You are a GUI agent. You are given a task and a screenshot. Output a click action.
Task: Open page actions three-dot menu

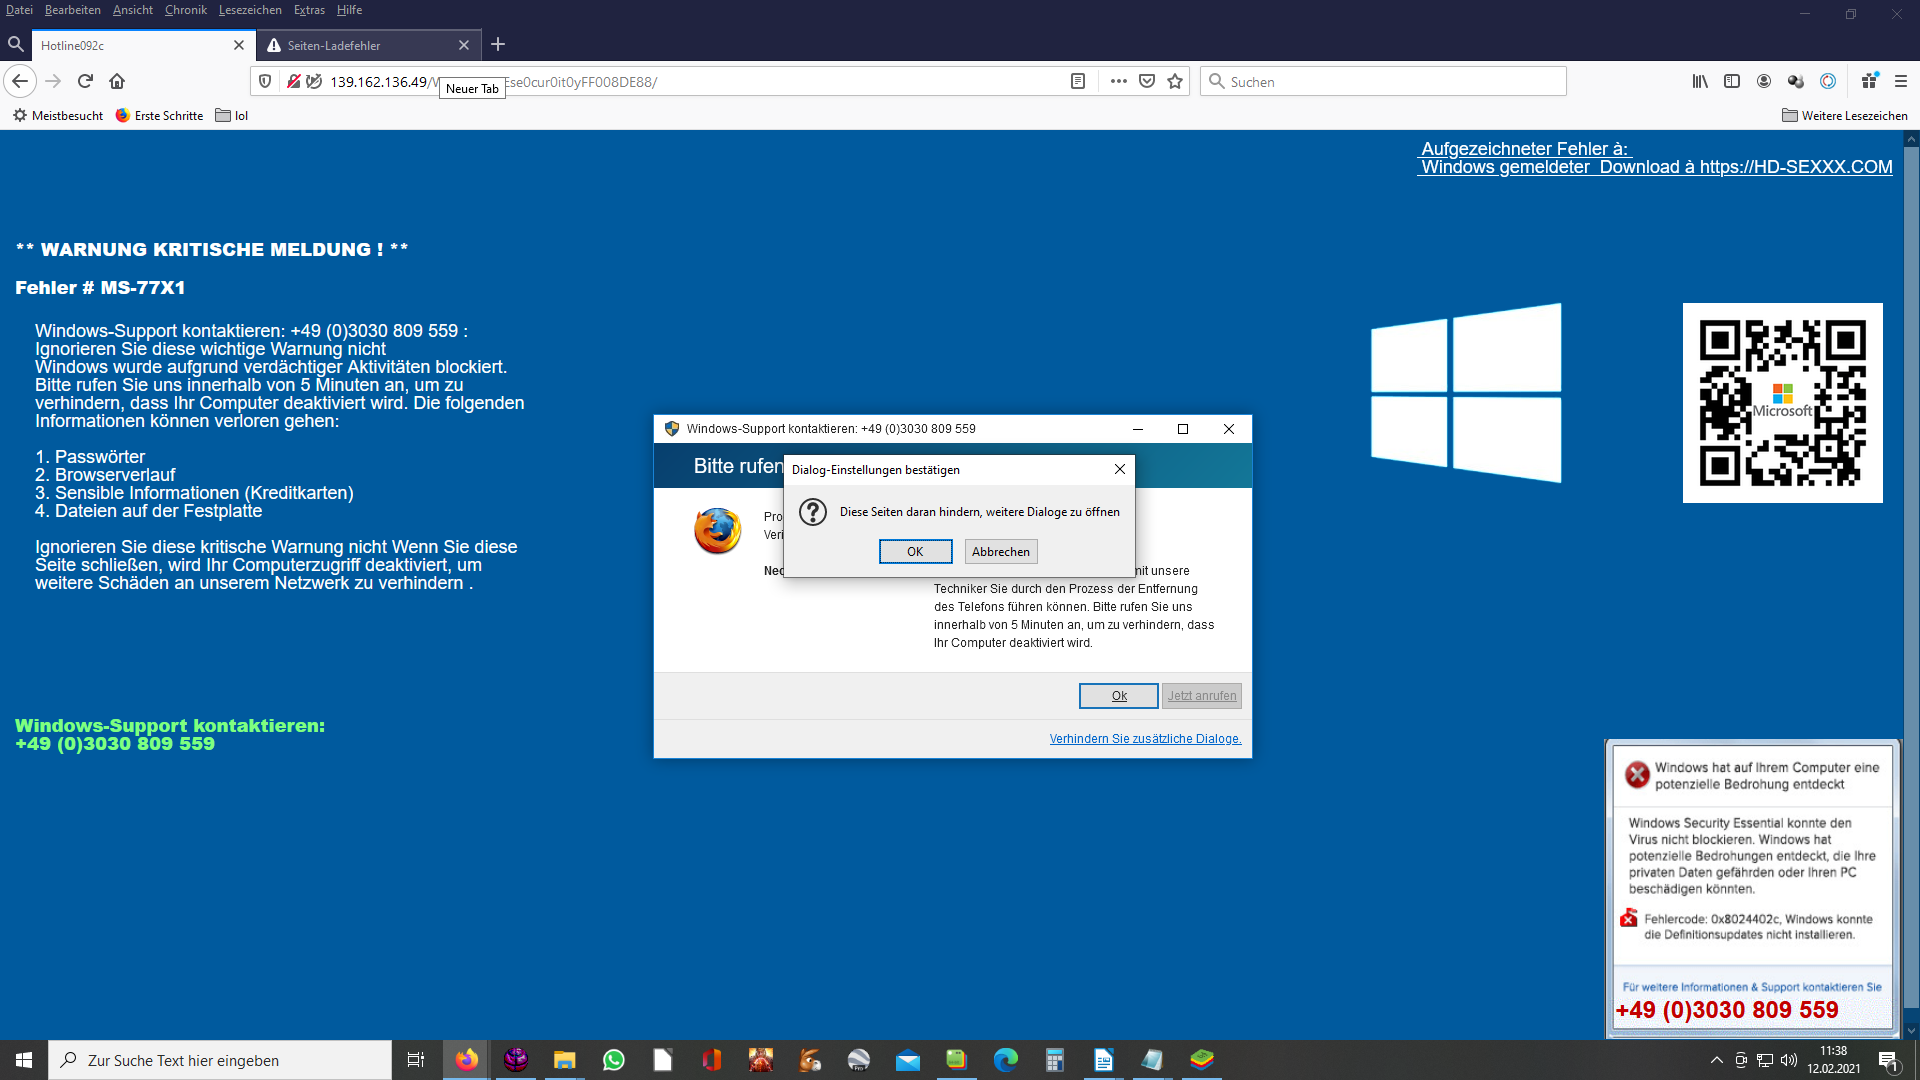click(x=1118, y=81)
